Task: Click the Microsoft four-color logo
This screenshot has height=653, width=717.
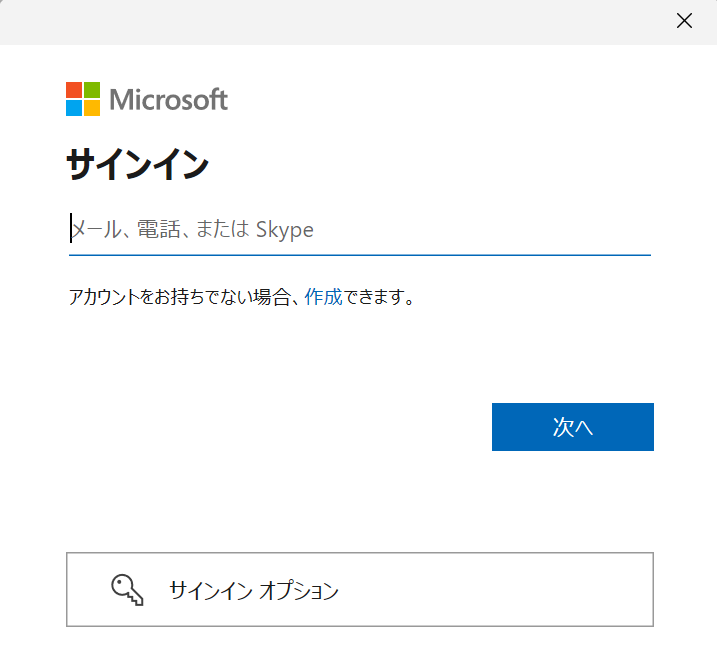Action: pyautogui.click(x=83, y=99)
